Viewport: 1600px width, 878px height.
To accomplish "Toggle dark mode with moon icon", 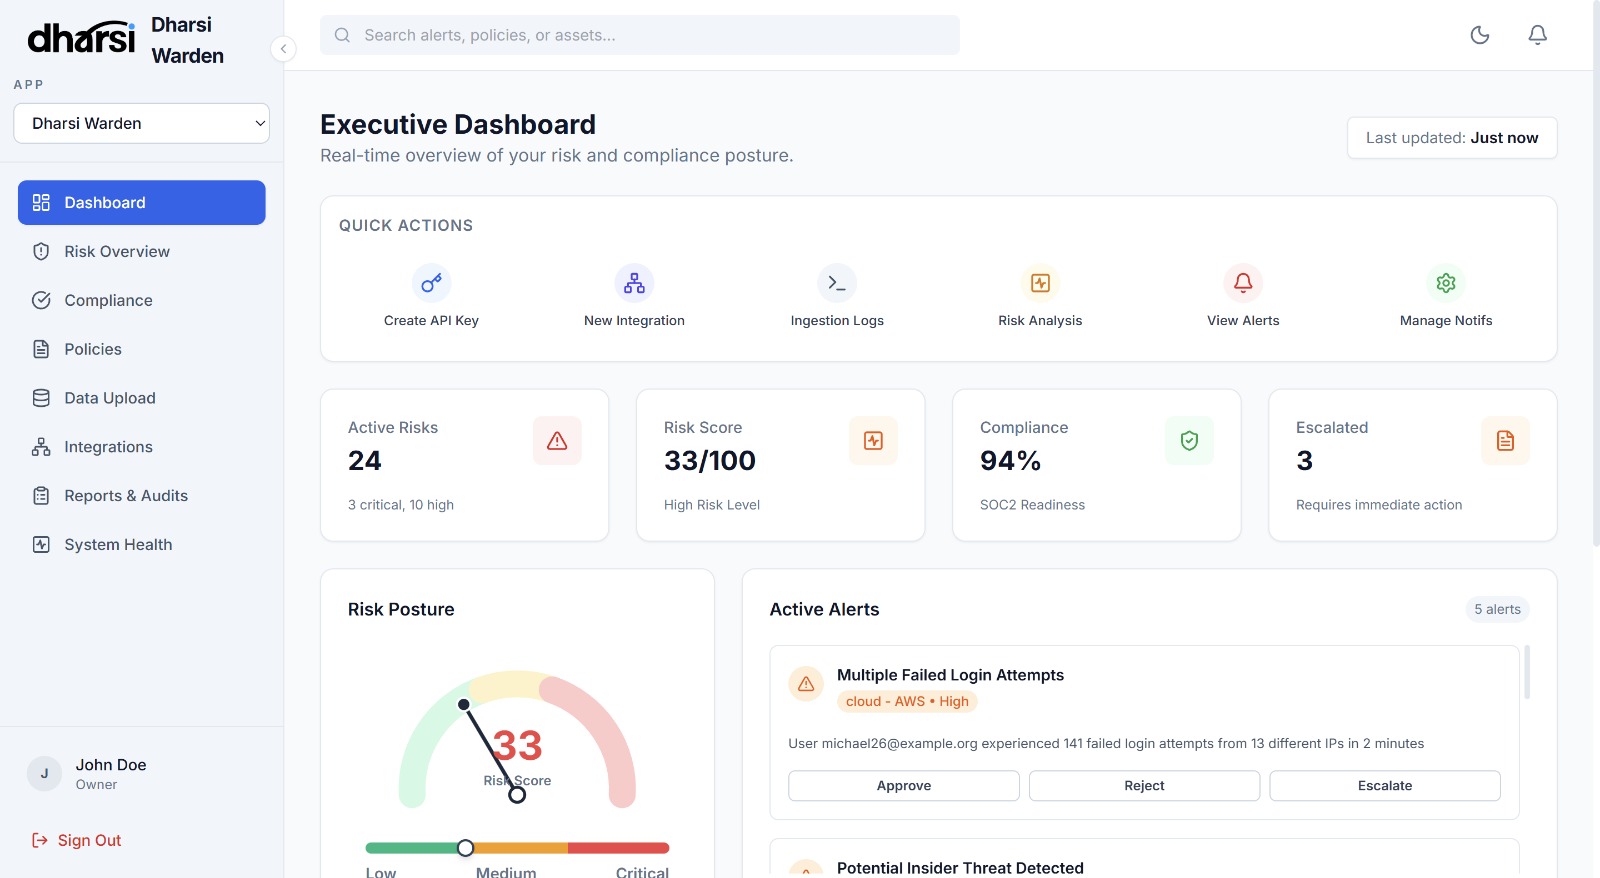I will pos(1480,35).
